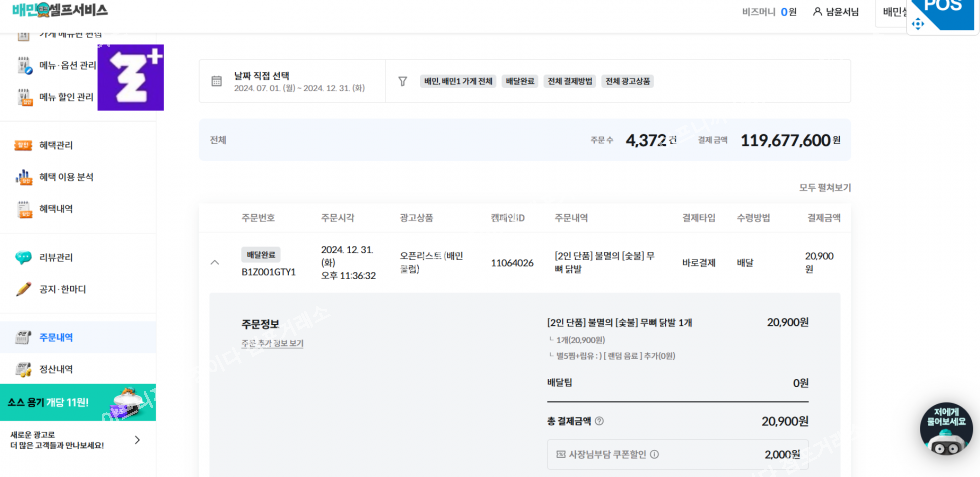Click the purple Z+ overlay icon
The image size is (980, 477).
(130, 77)
